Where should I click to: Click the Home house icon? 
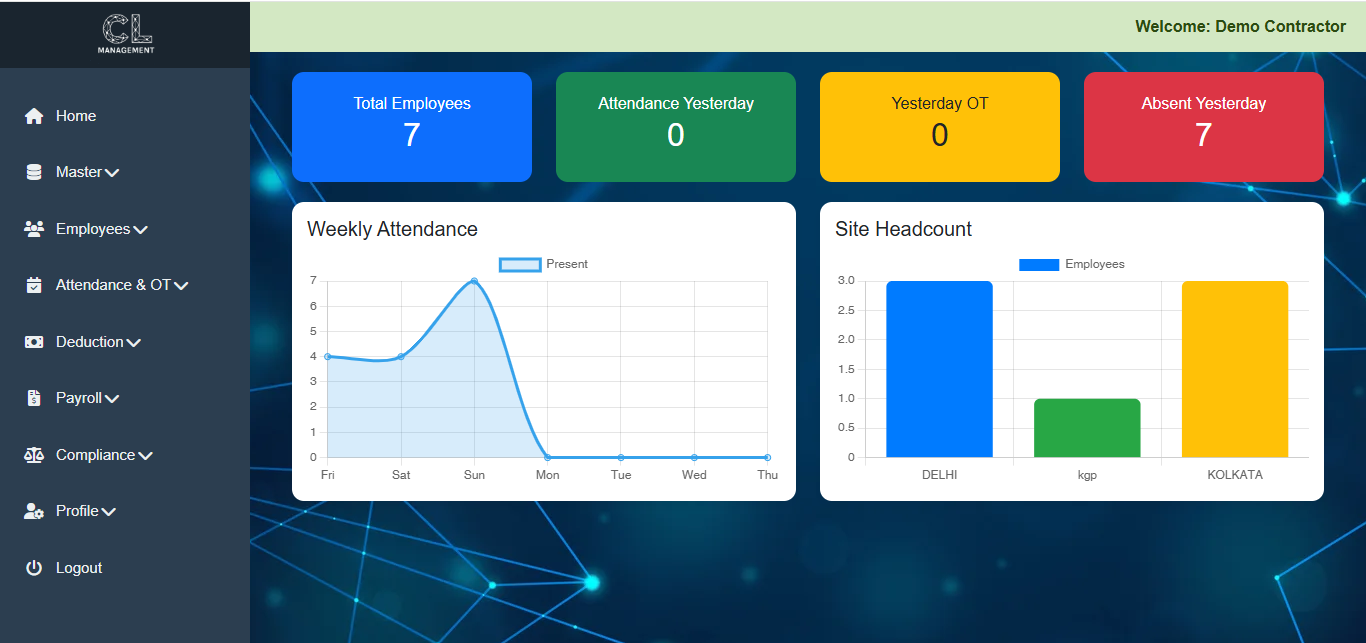[34, 116]
